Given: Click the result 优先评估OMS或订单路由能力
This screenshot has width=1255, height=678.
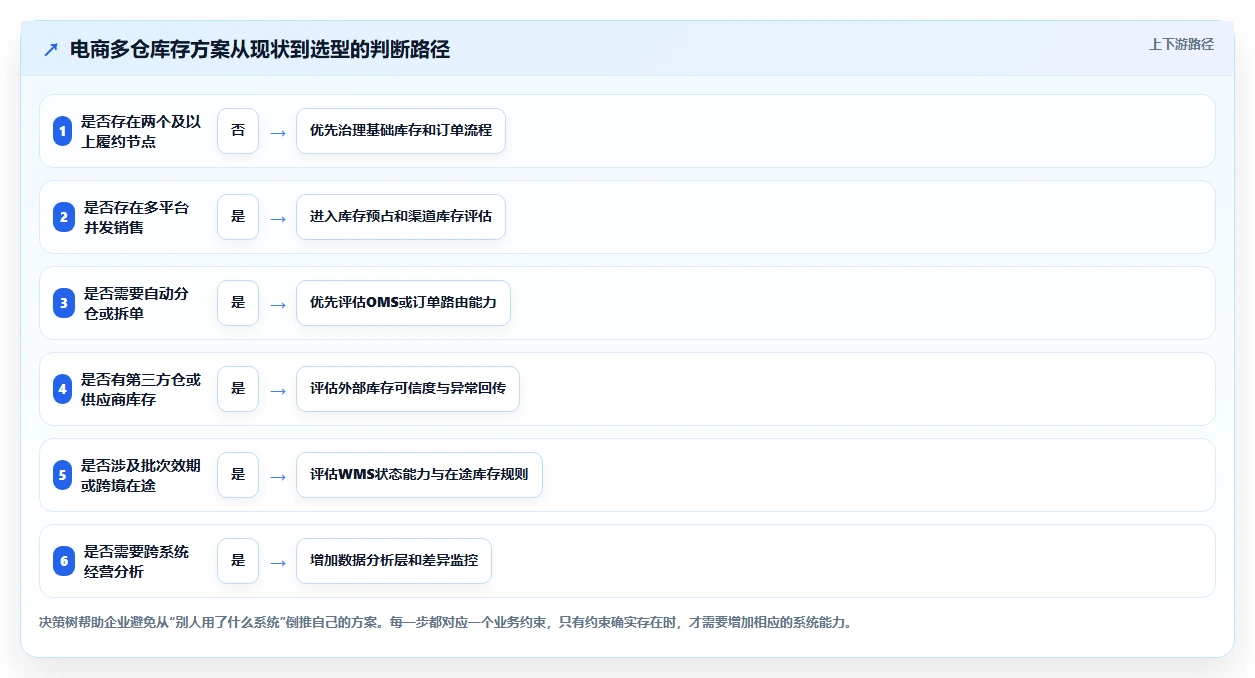Looking at the screenshot, I should tap(403, 303).
